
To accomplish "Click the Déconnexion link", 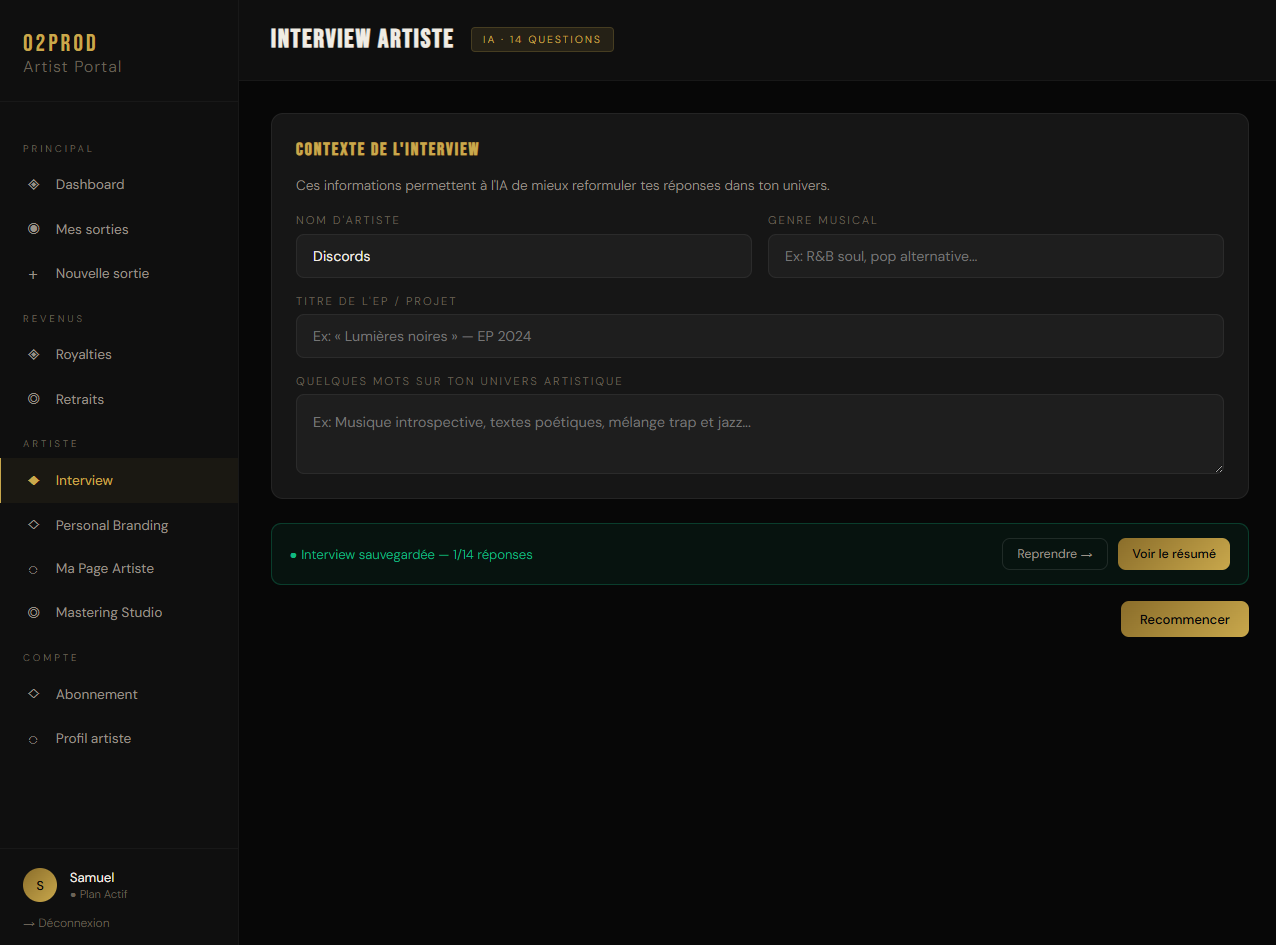I will pos(66,923).
